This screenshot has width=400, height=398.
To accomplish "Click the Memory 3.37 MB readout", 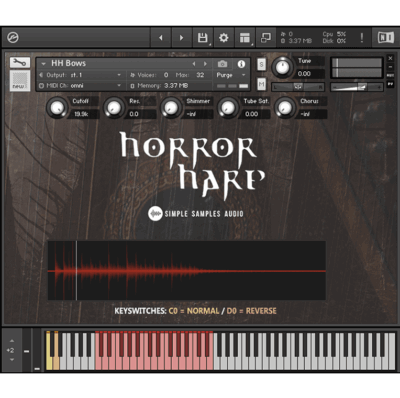I will tap(159, 86).
